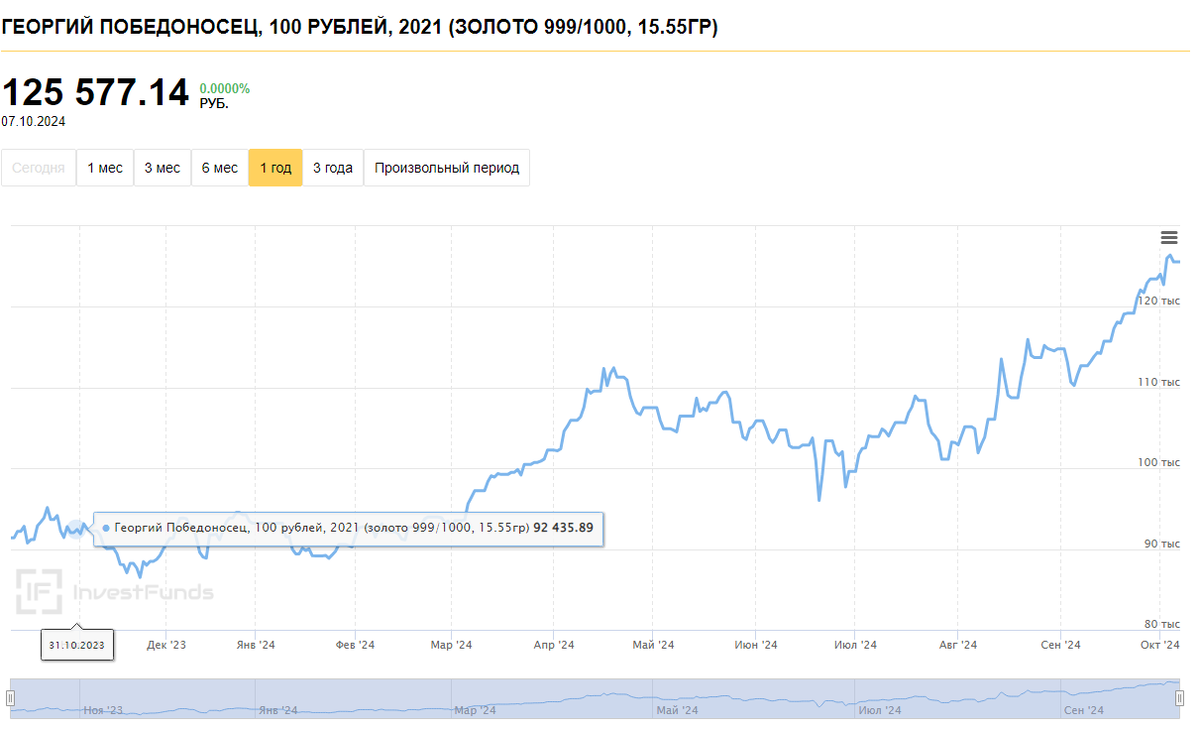Select the Сегодня period option
Image resolution: width=1200 pixels, height=729 pixels.
38,167
